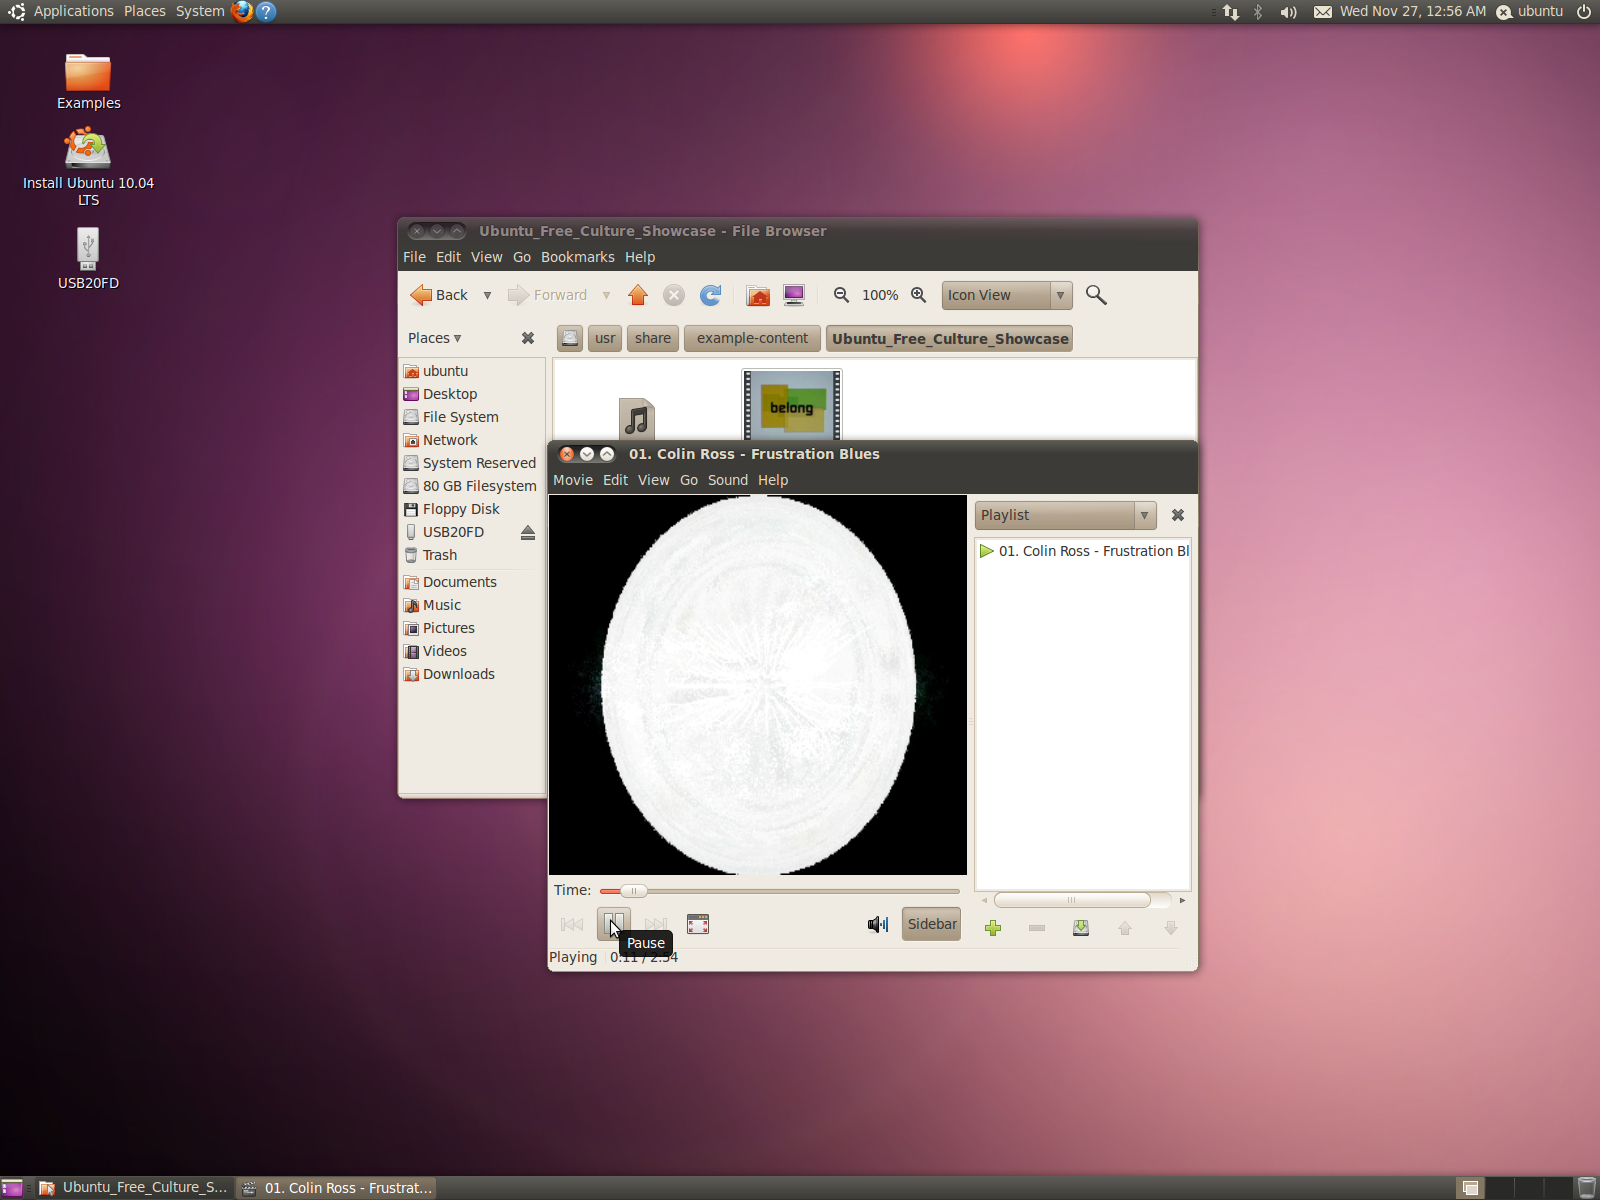Go Back in File Browser

click(440, 295)
